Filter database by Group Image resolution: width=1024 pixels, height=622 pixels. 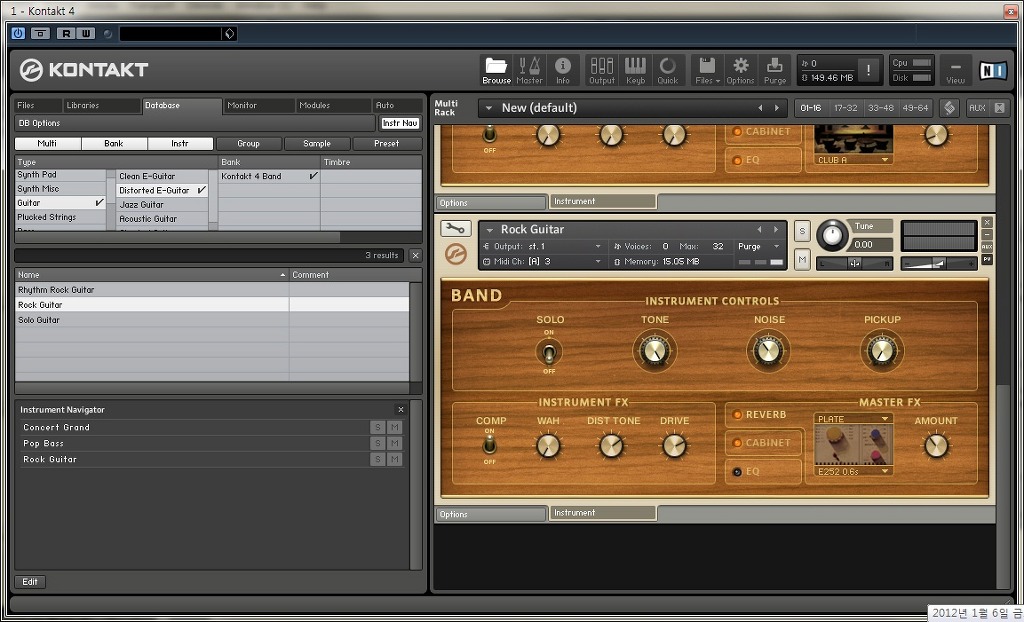249,144
